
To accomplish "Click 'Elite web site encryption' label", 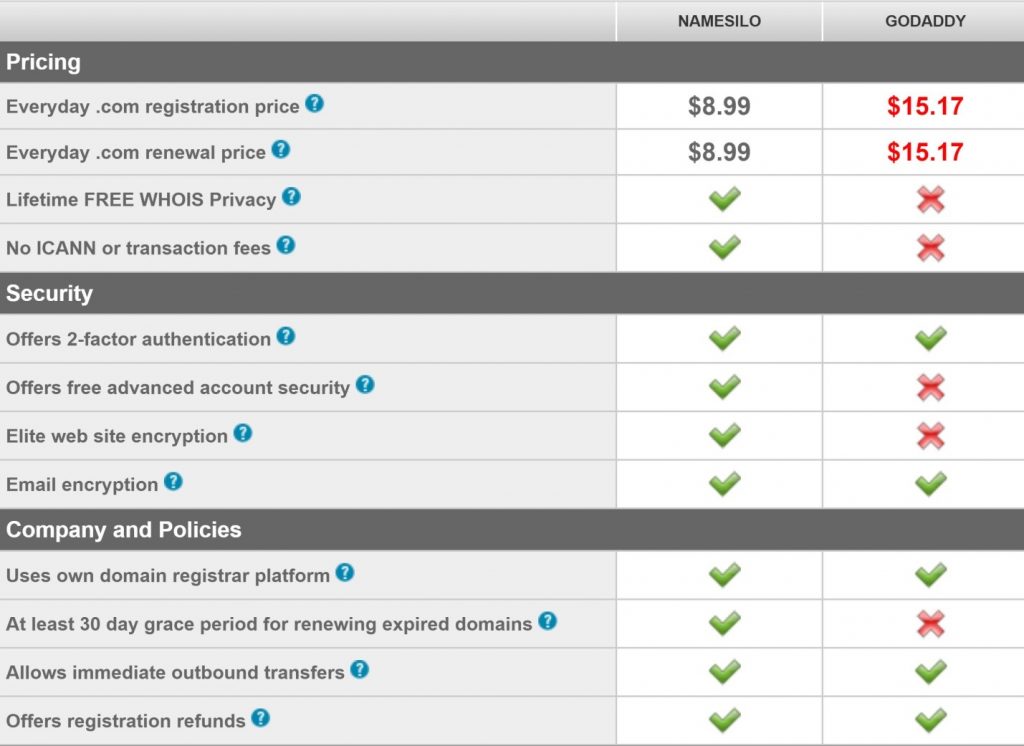I will [117, 436].
